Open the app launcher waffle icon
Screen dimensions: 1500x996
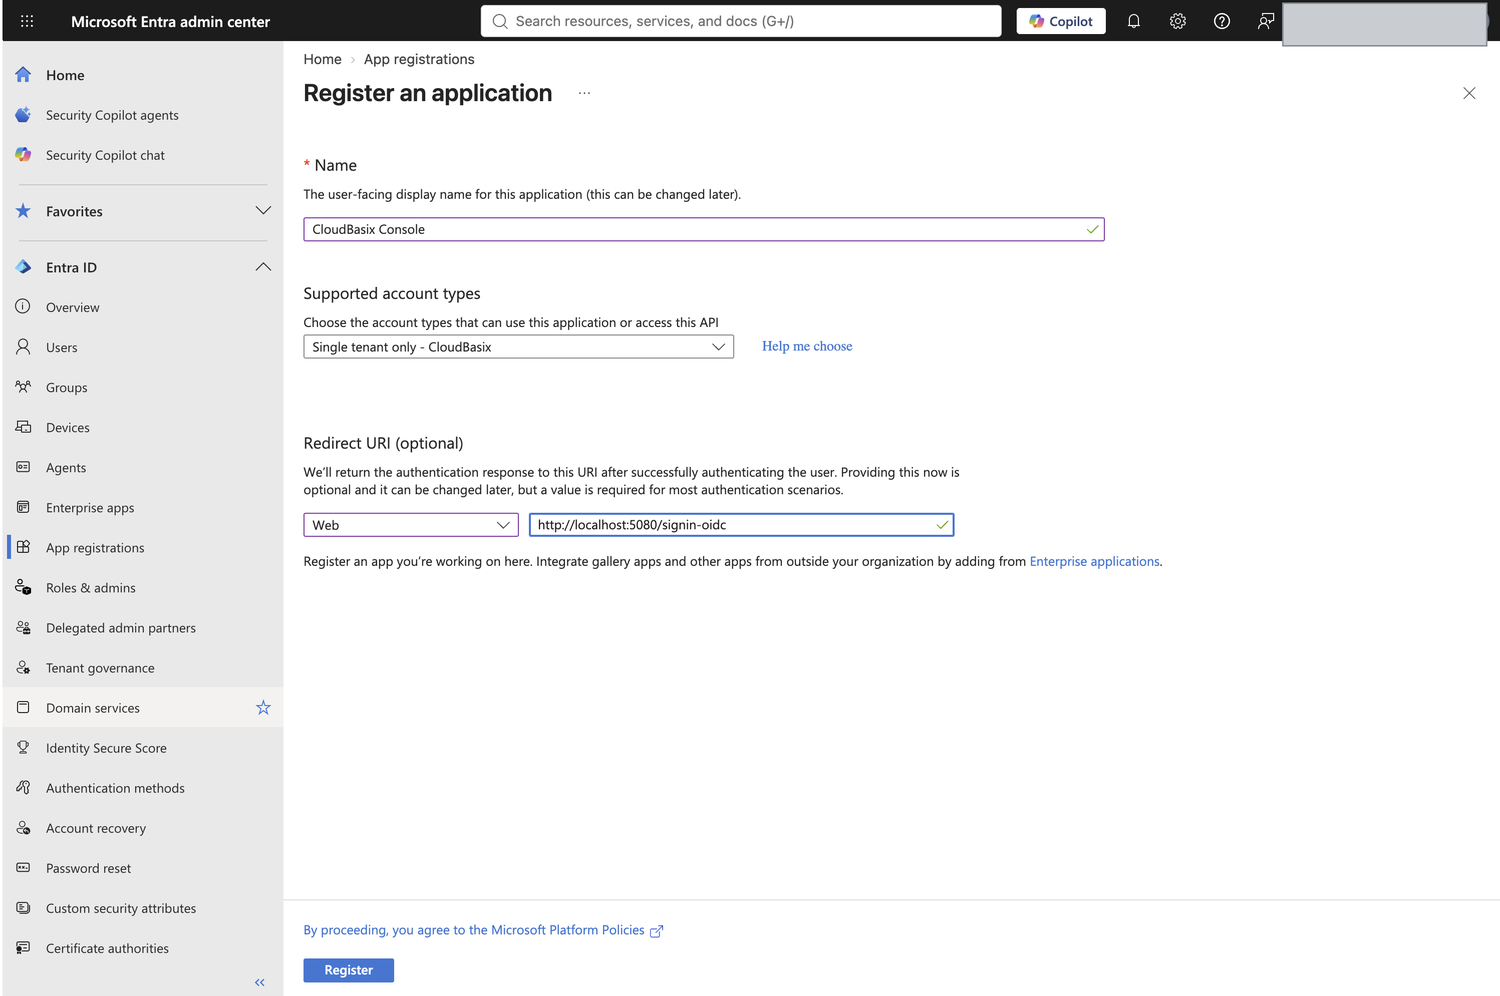tap(27, 21)
